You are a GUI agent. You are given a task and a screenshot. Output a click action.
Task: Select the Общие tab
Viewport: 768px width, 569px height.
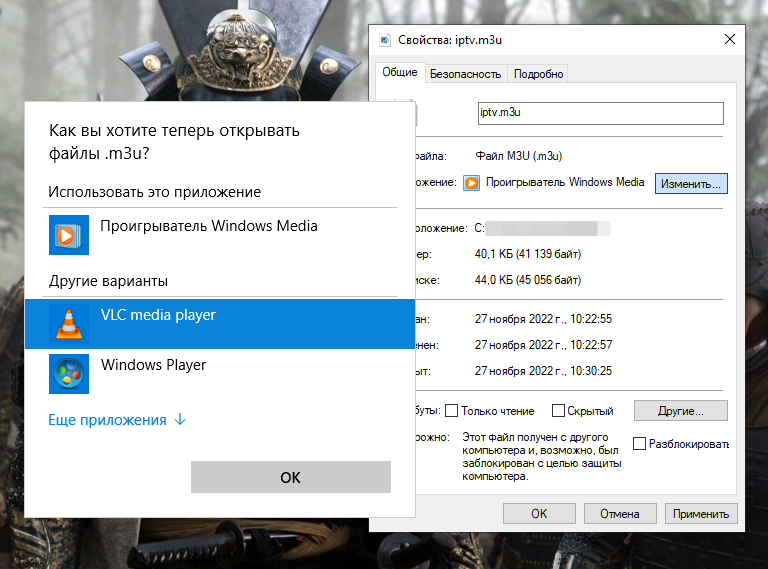(400, 73)
